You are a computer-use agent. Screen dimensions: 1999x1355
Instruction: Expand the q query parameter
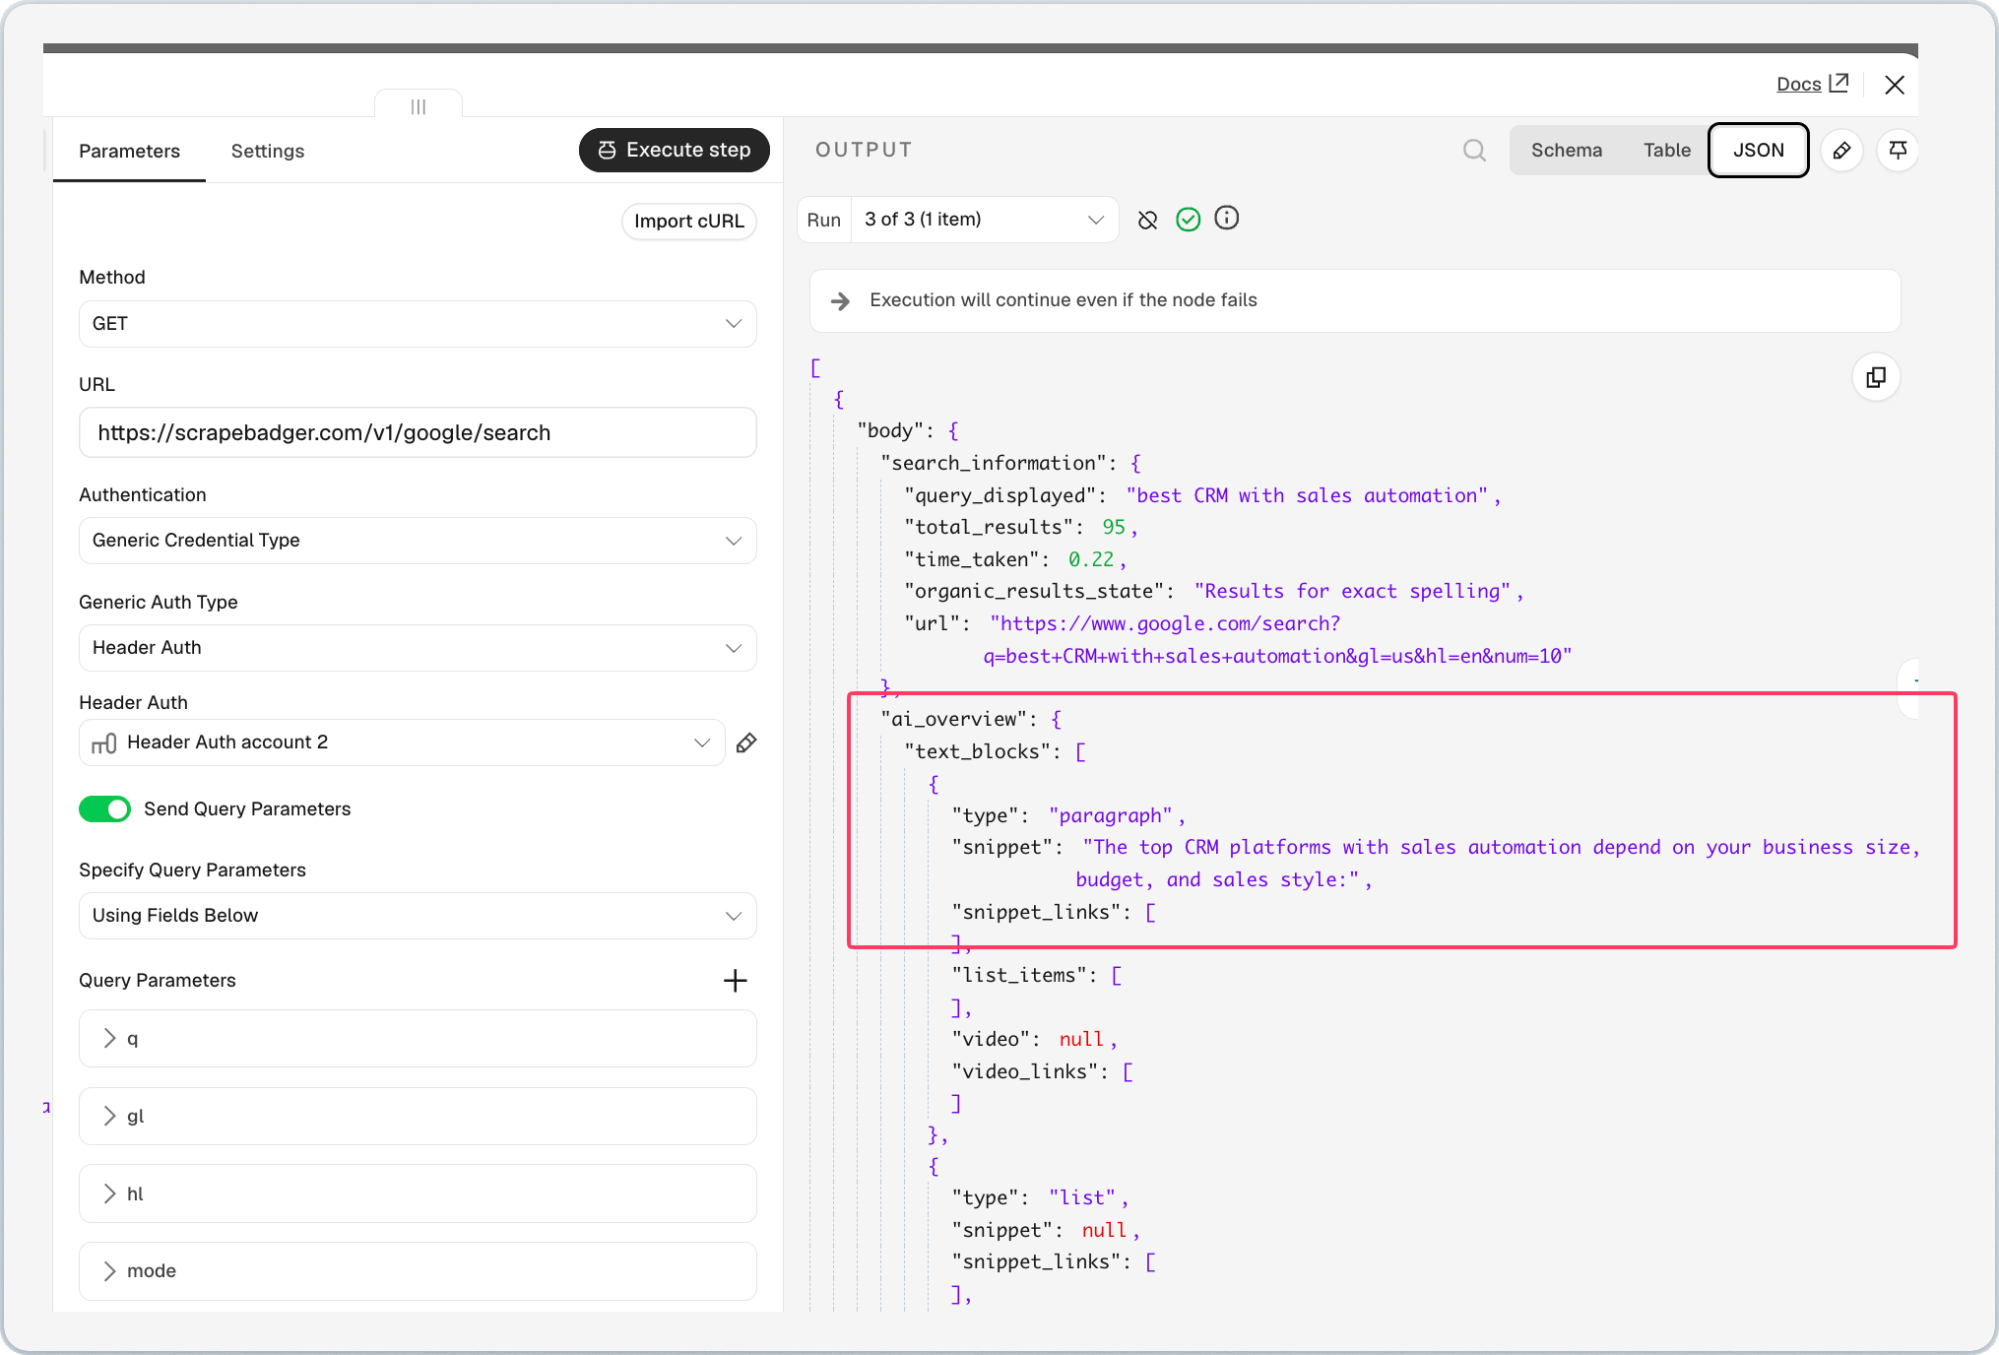click(417, 1039)
